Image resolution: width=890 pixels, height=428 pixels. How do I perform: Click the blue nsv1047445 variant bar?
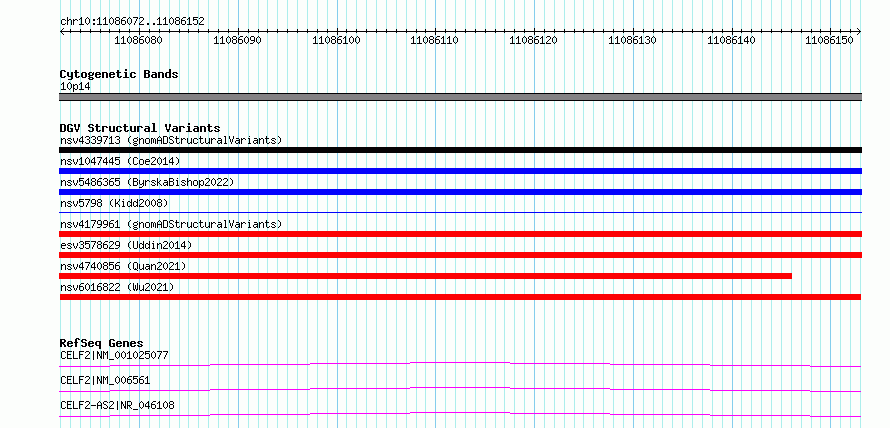pos(460,171)
